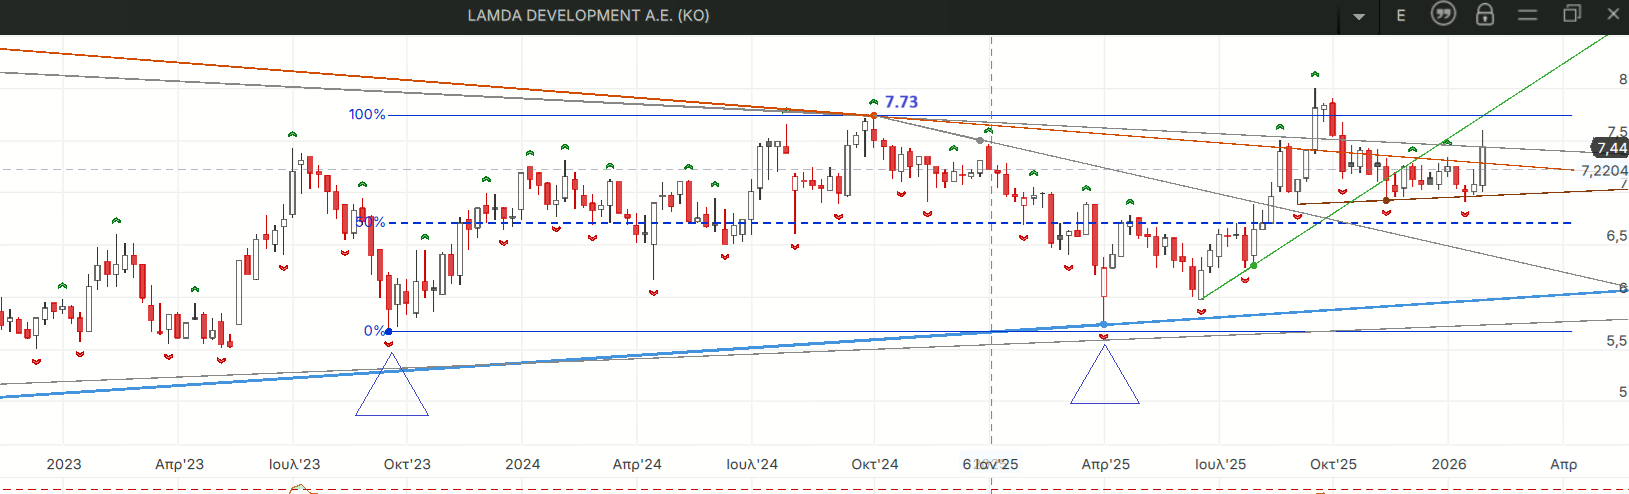
Task: Click the 6 Ιαν'25 crosshair date label
Action: pyautogui.click(x=990, y=464)
